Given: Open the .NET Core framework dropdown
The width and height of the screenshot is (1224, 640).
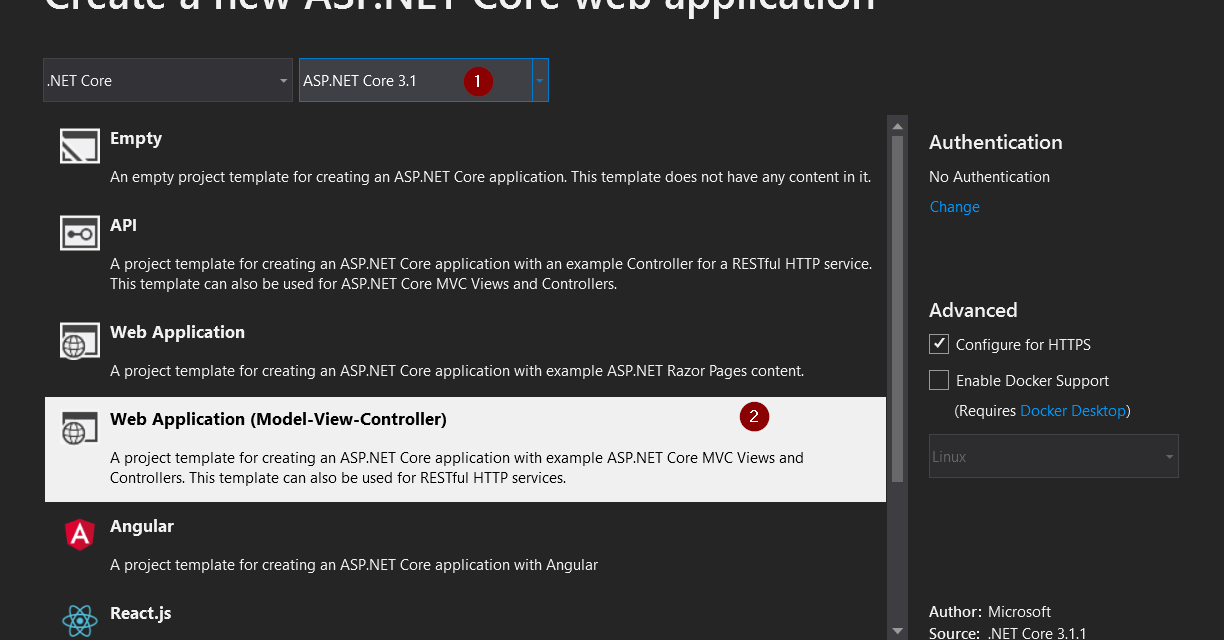Looking at the screenshot, I should click(x=168, y=81).
